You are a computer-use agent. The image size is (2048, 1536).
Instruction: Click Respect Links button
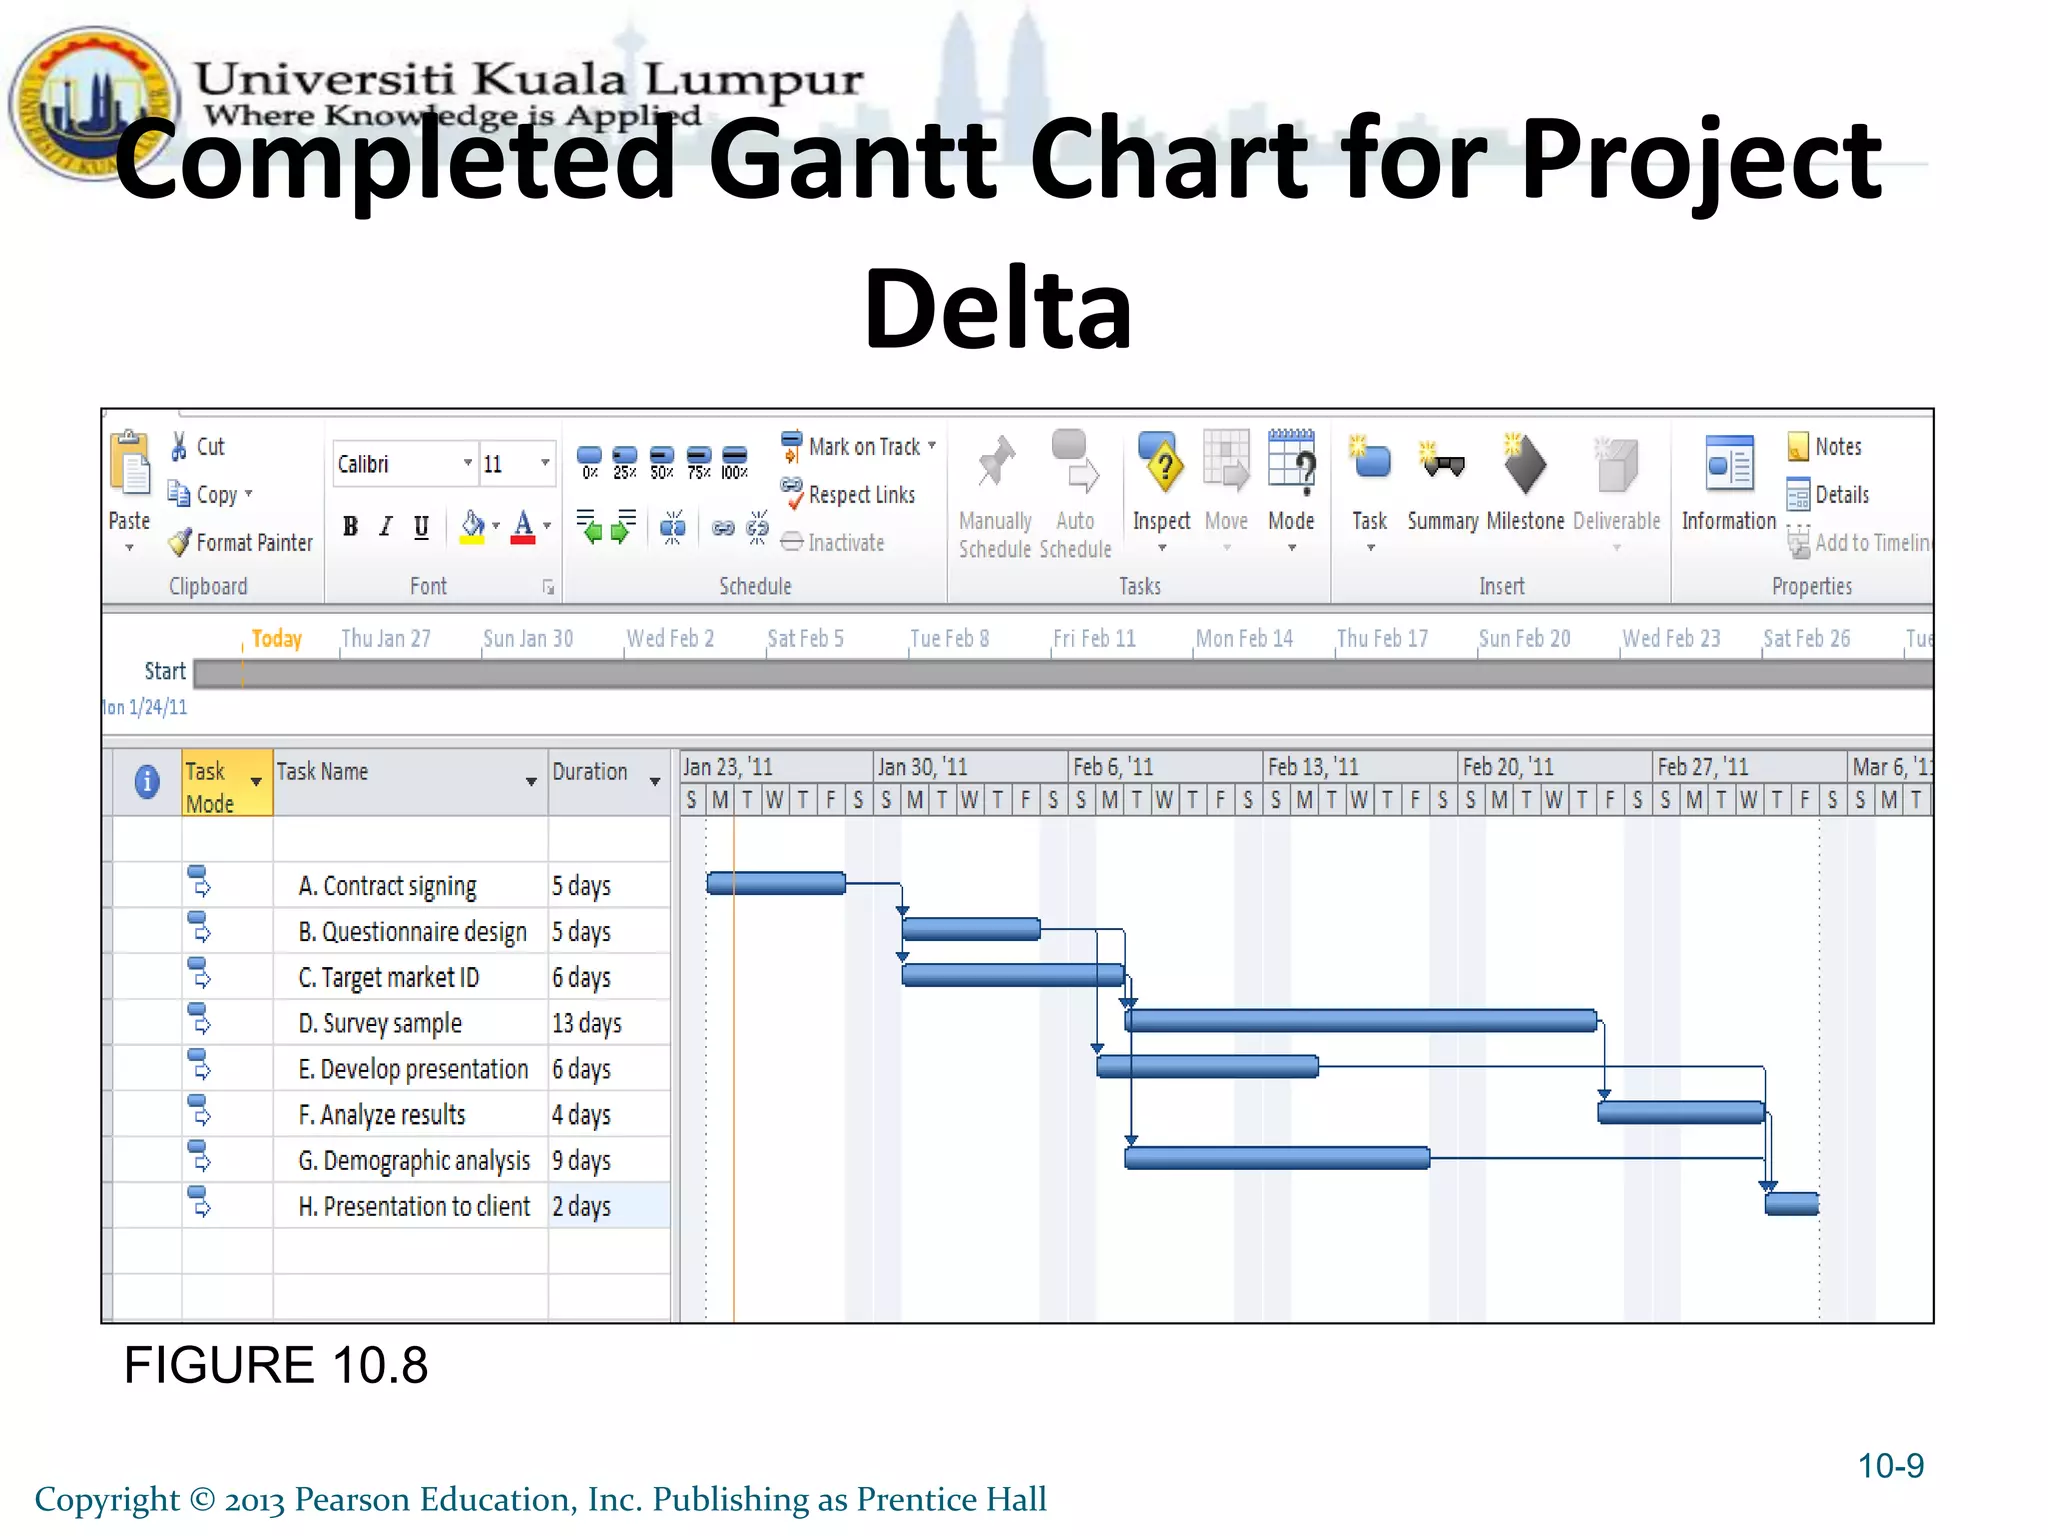click(x=848, y=494)
